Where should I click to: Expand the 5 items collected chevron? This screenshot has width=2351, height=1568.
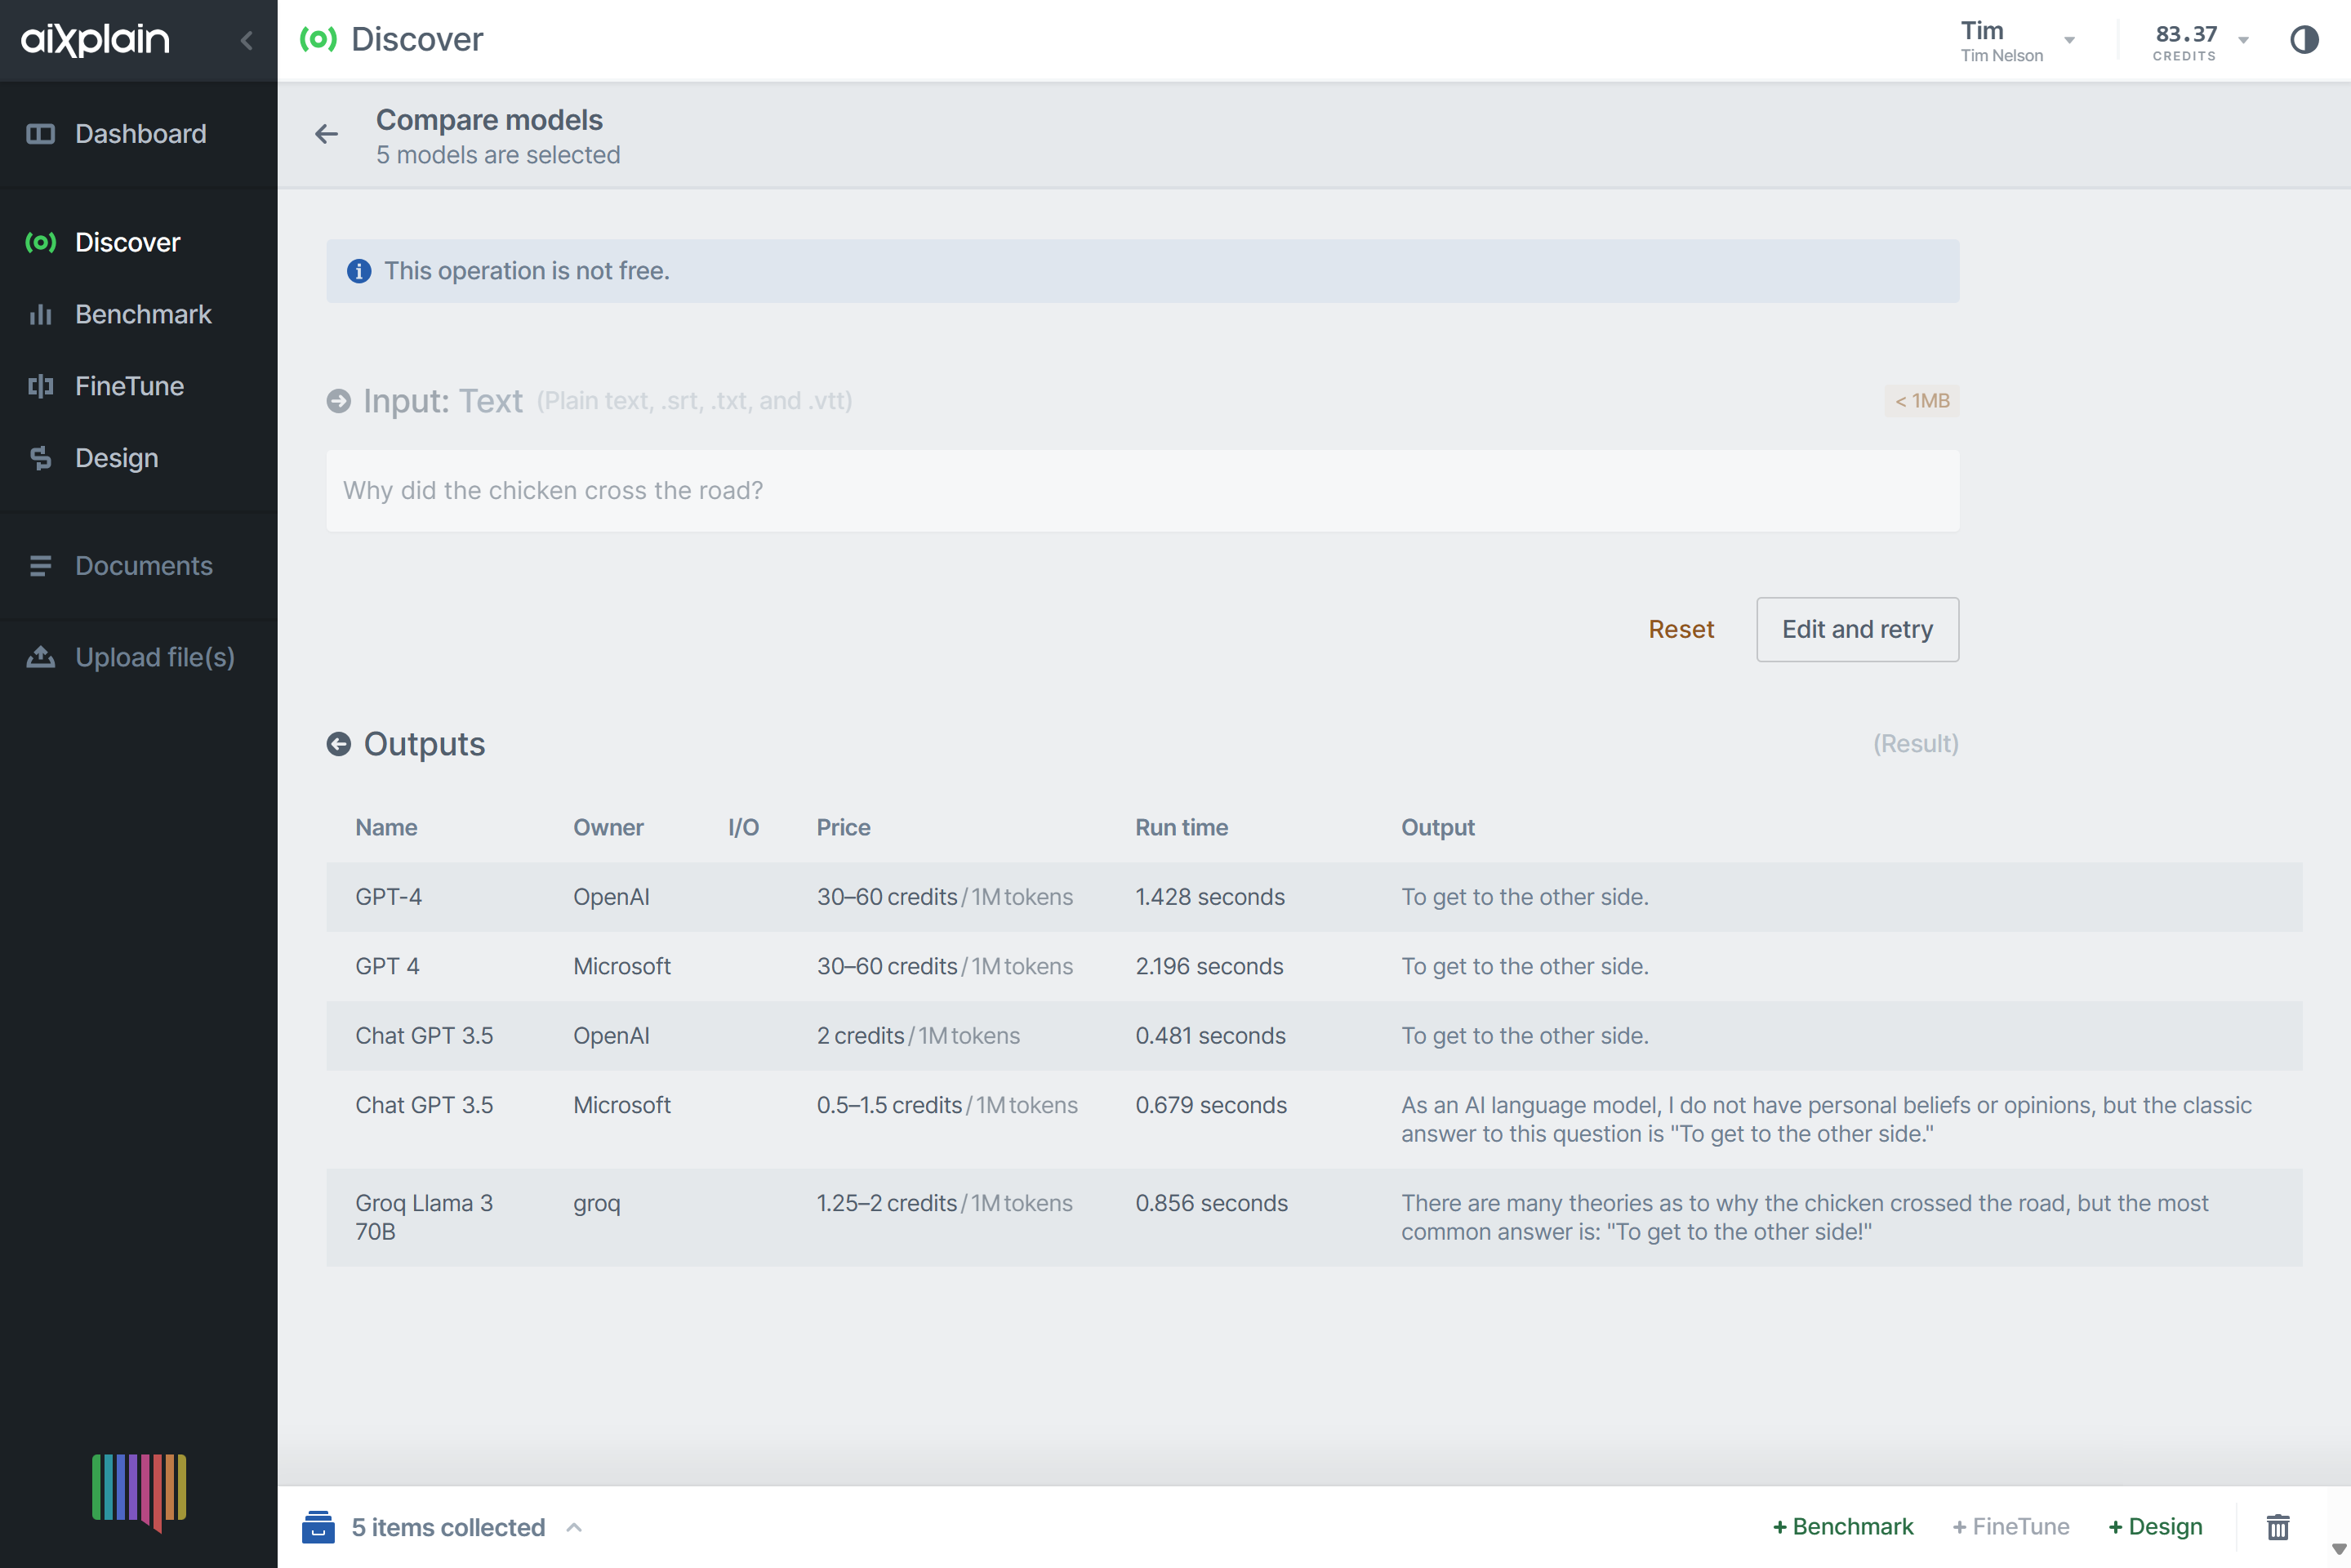[574, 1527]
